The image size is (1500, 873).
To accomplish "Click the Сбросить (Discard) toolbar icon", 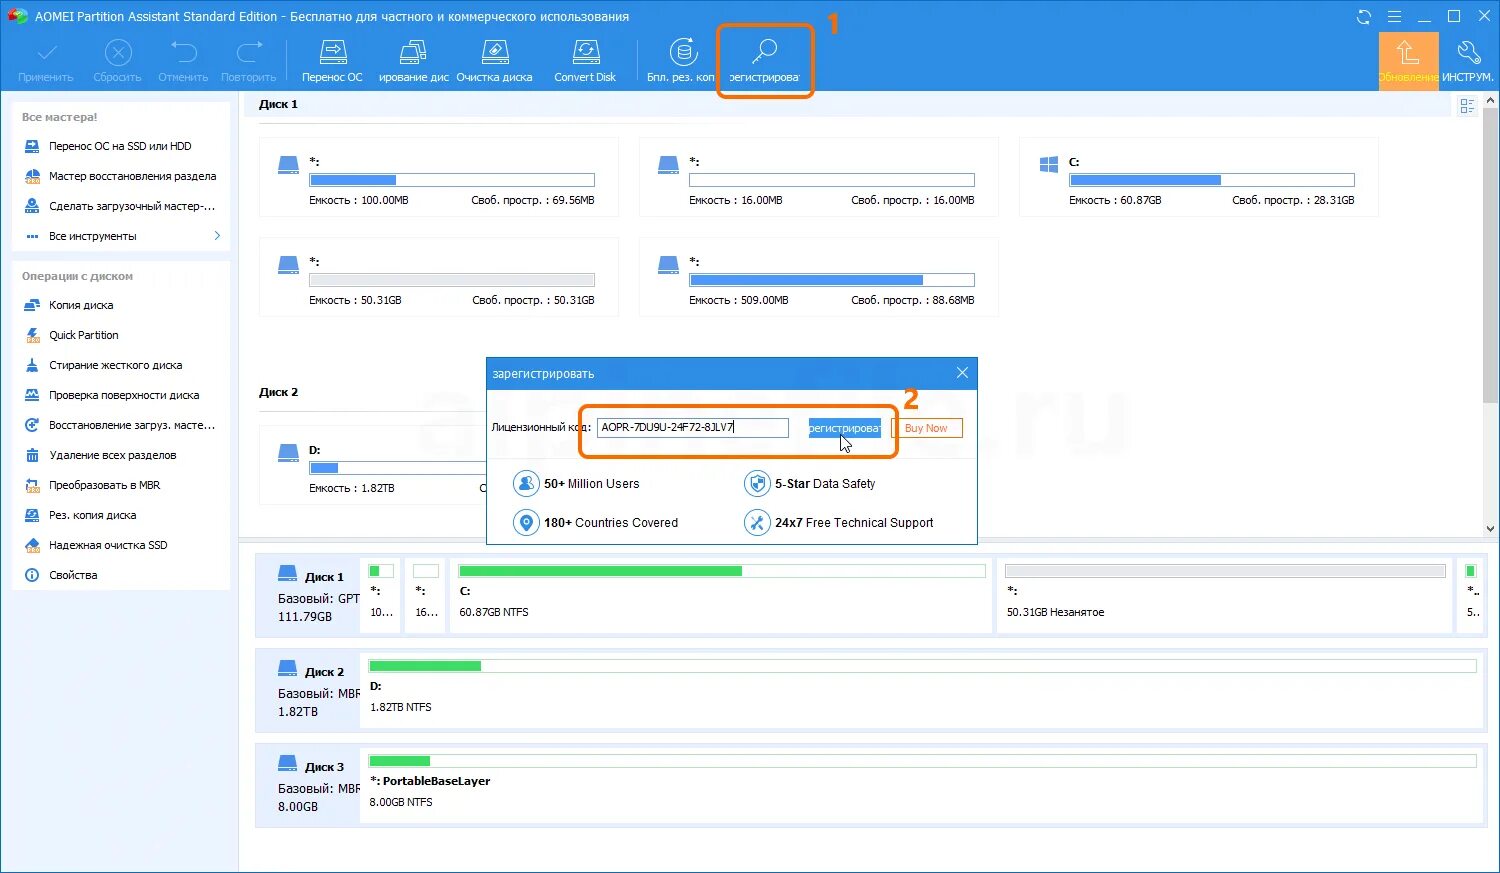I will click(117, 61).
